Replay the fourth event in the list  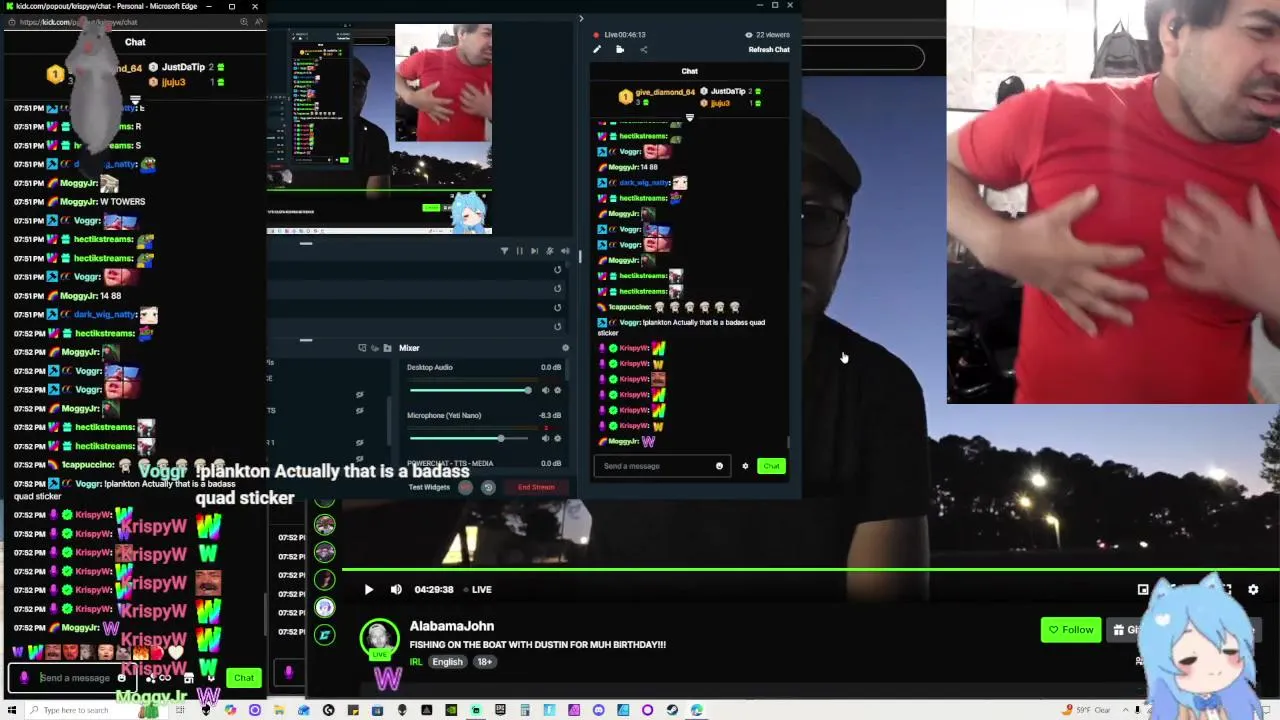pyautogui.click(x=558, y=326)
